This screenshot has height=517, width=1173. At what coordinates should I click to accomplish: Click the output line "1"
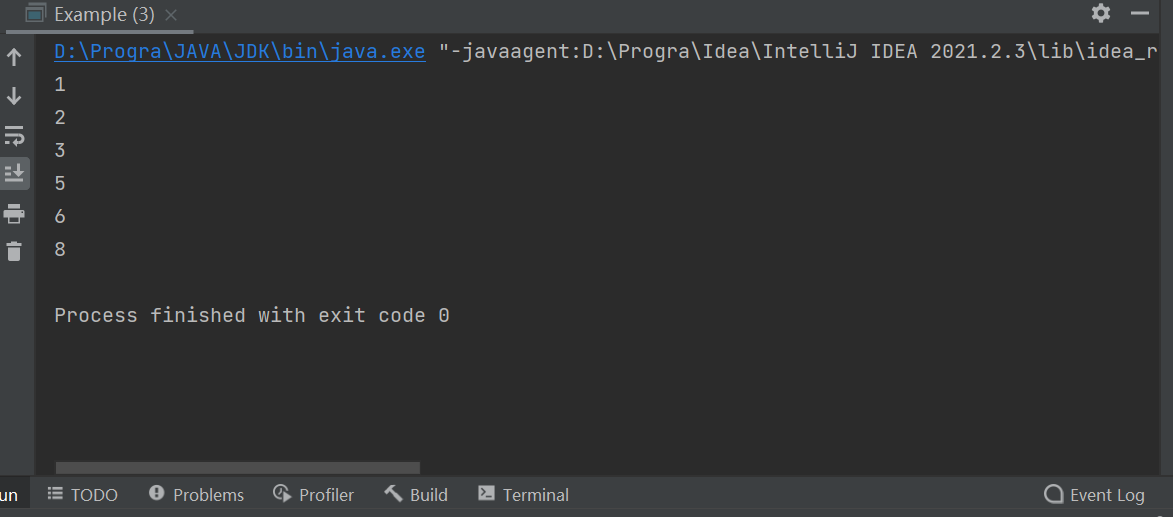pos(60,85)
